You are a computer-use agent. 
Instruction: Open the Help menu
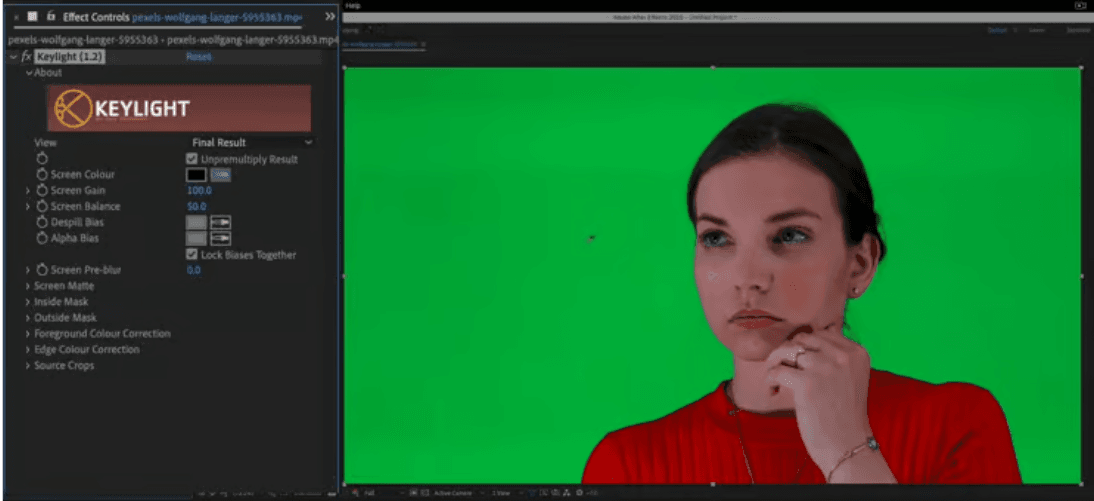point(352,5)
